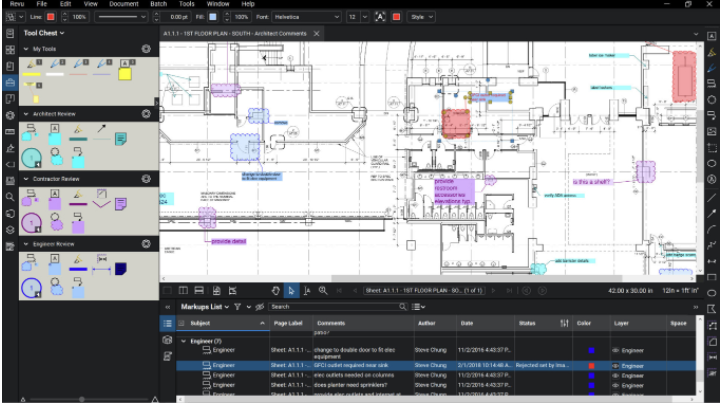Collapse the Engineer (7) group in markups list
This screenshot has height=405, width=723.
[x=184, y=341]
